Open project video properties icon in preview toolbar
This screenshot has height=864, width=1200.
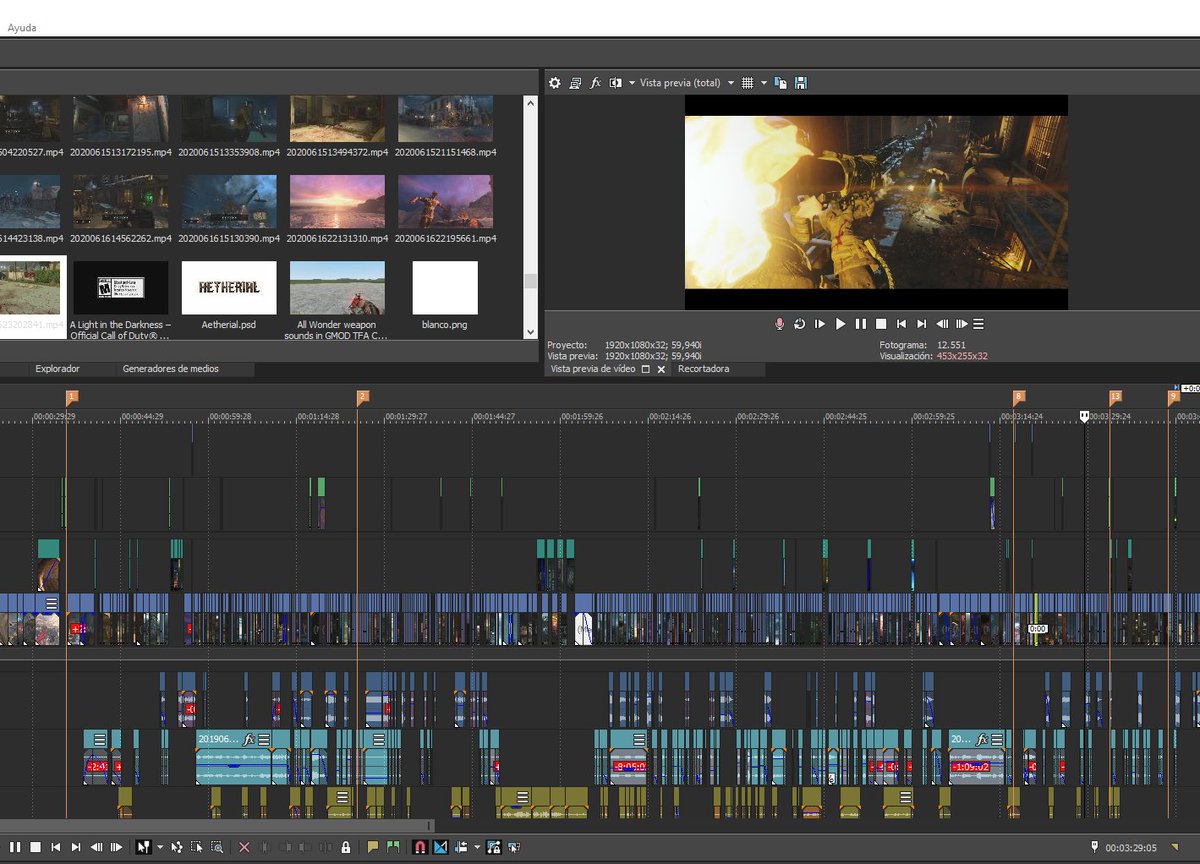(575, 83)
